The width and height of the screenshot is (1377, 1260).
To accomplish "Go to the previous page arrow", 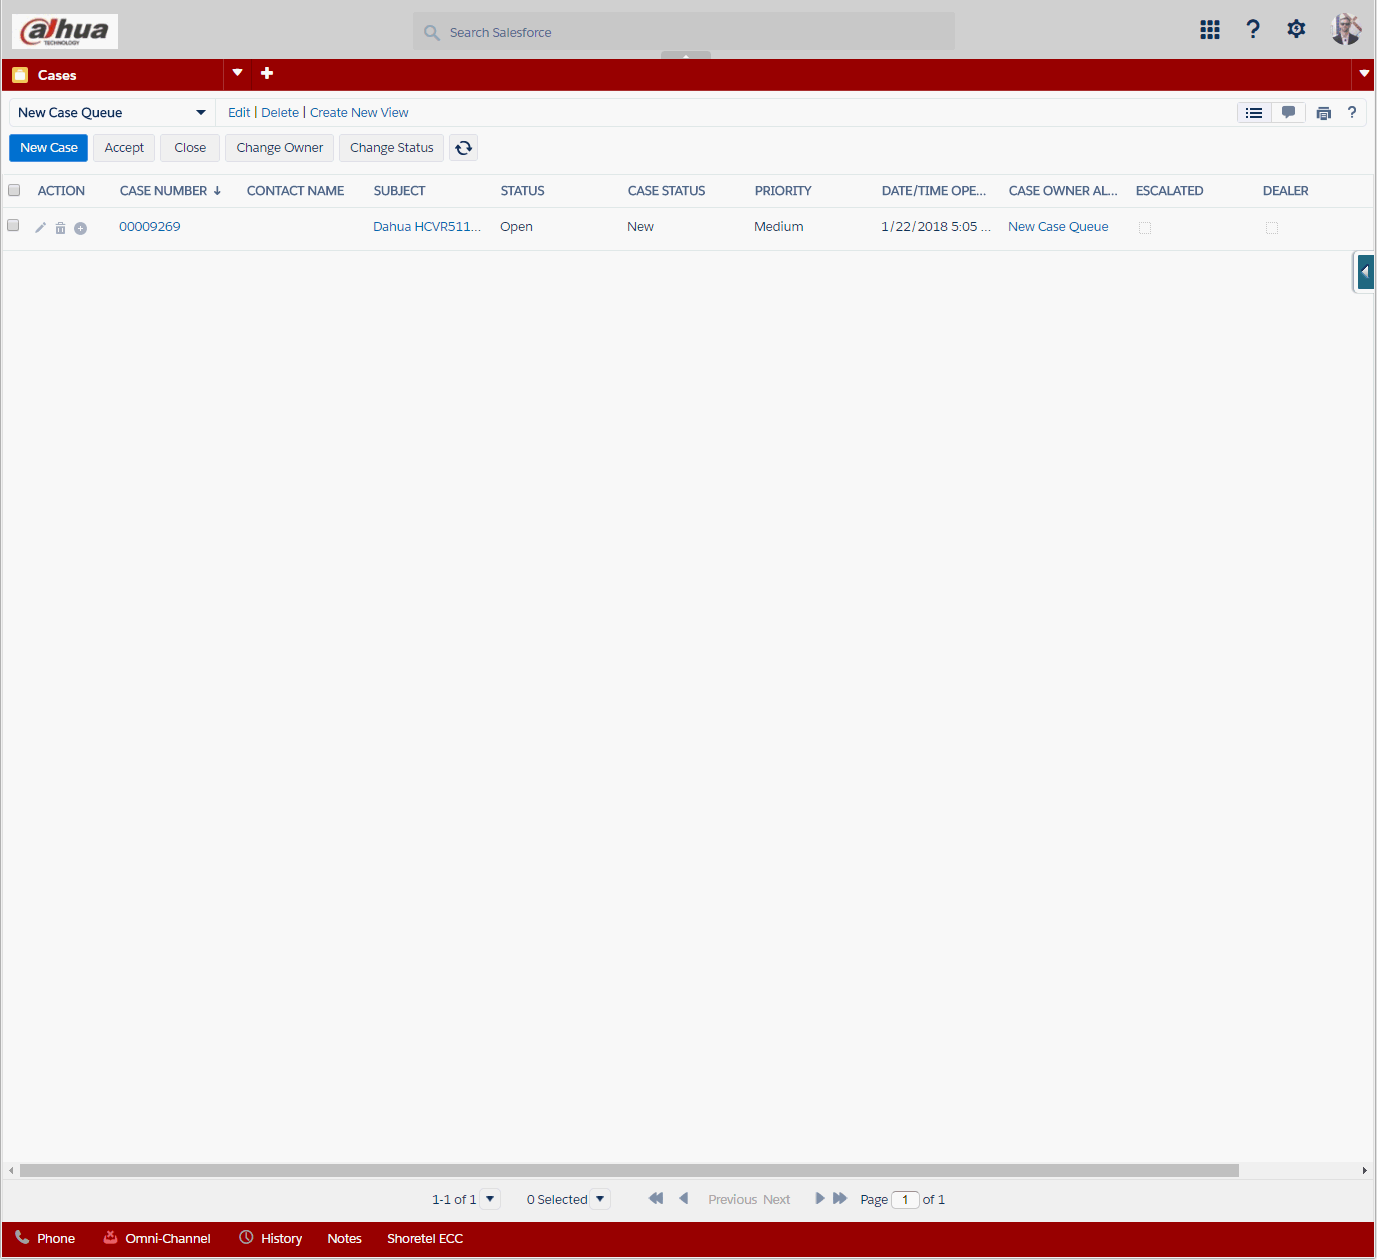I will click(x=684, y=1198).
